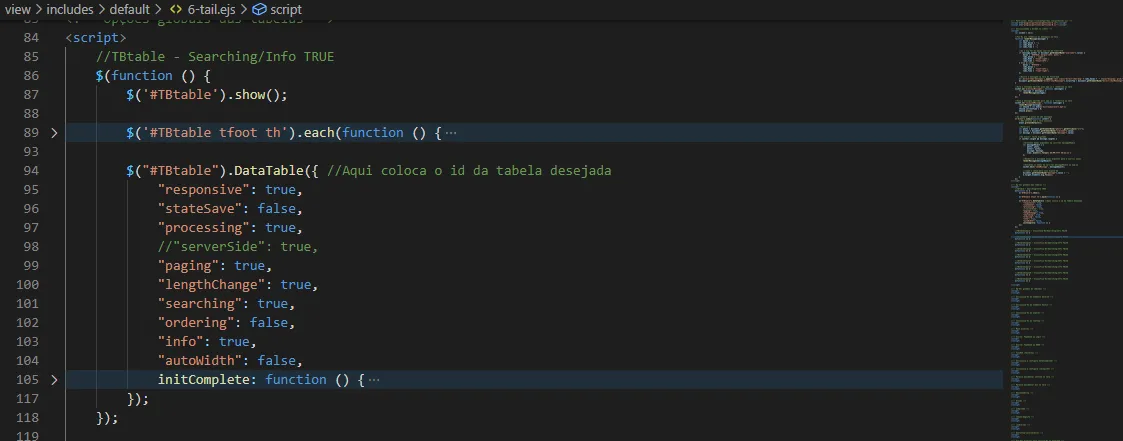Screen dimensions: 1123x441
Task: Open the 'view' breadcrumb folder
Action: tap(17, 9)
